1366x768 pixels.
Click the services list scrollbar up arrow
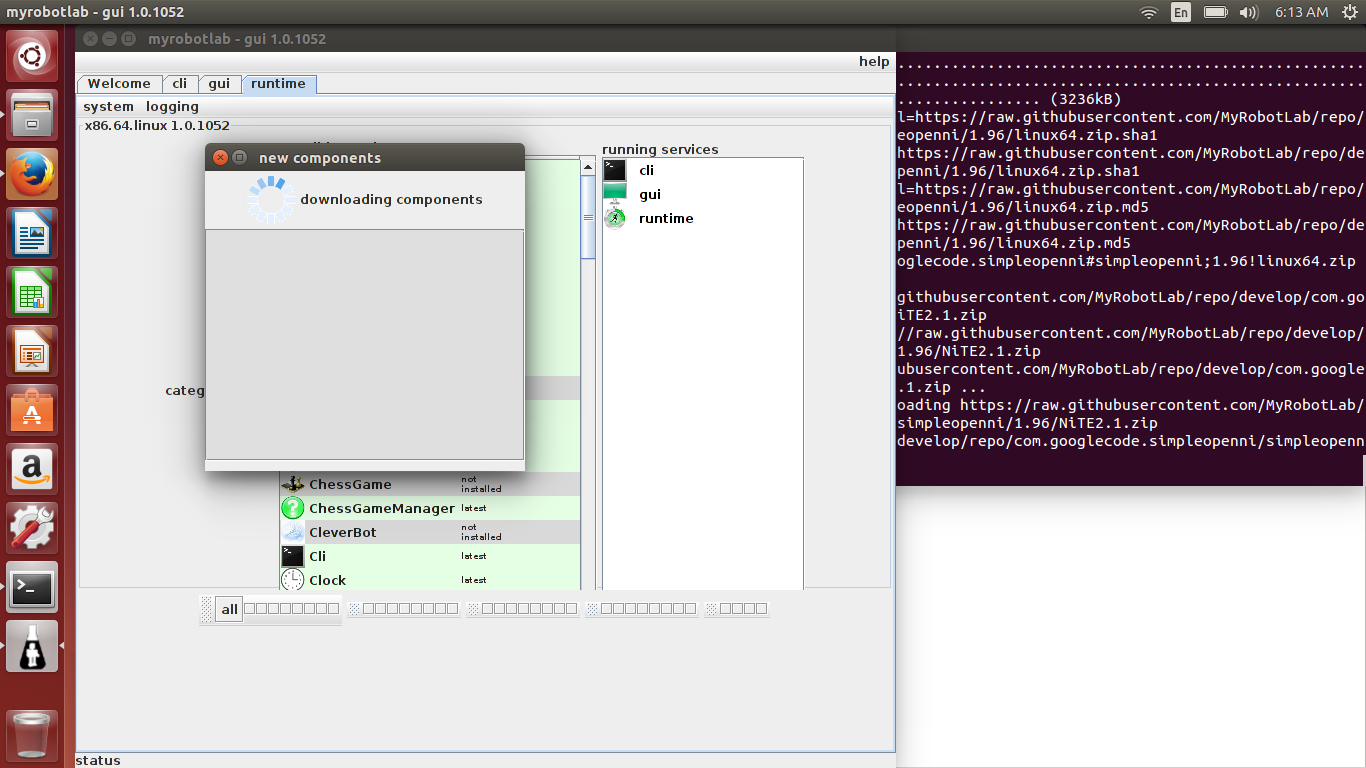tap(588, 167)
